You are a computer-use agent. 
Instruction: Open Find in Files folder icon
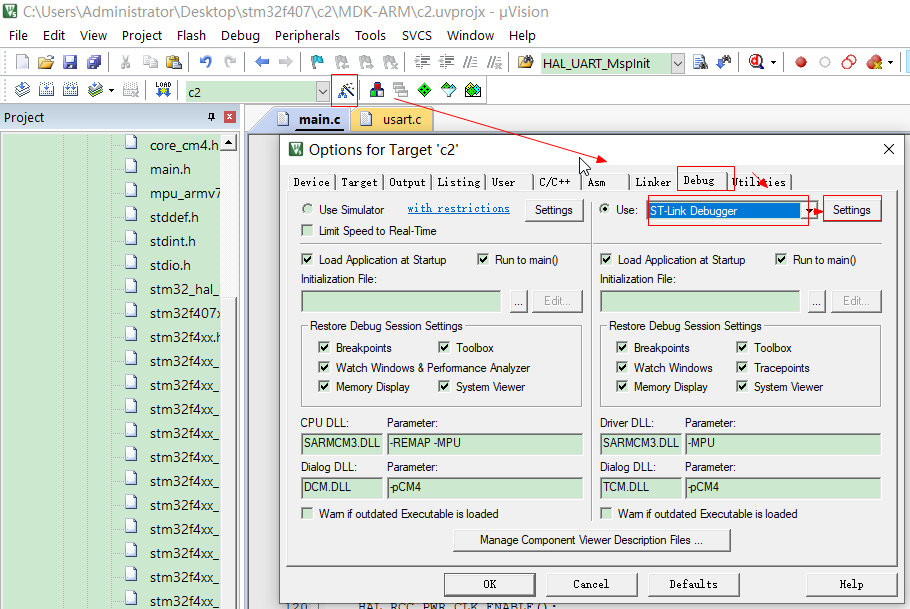point(525,62)
